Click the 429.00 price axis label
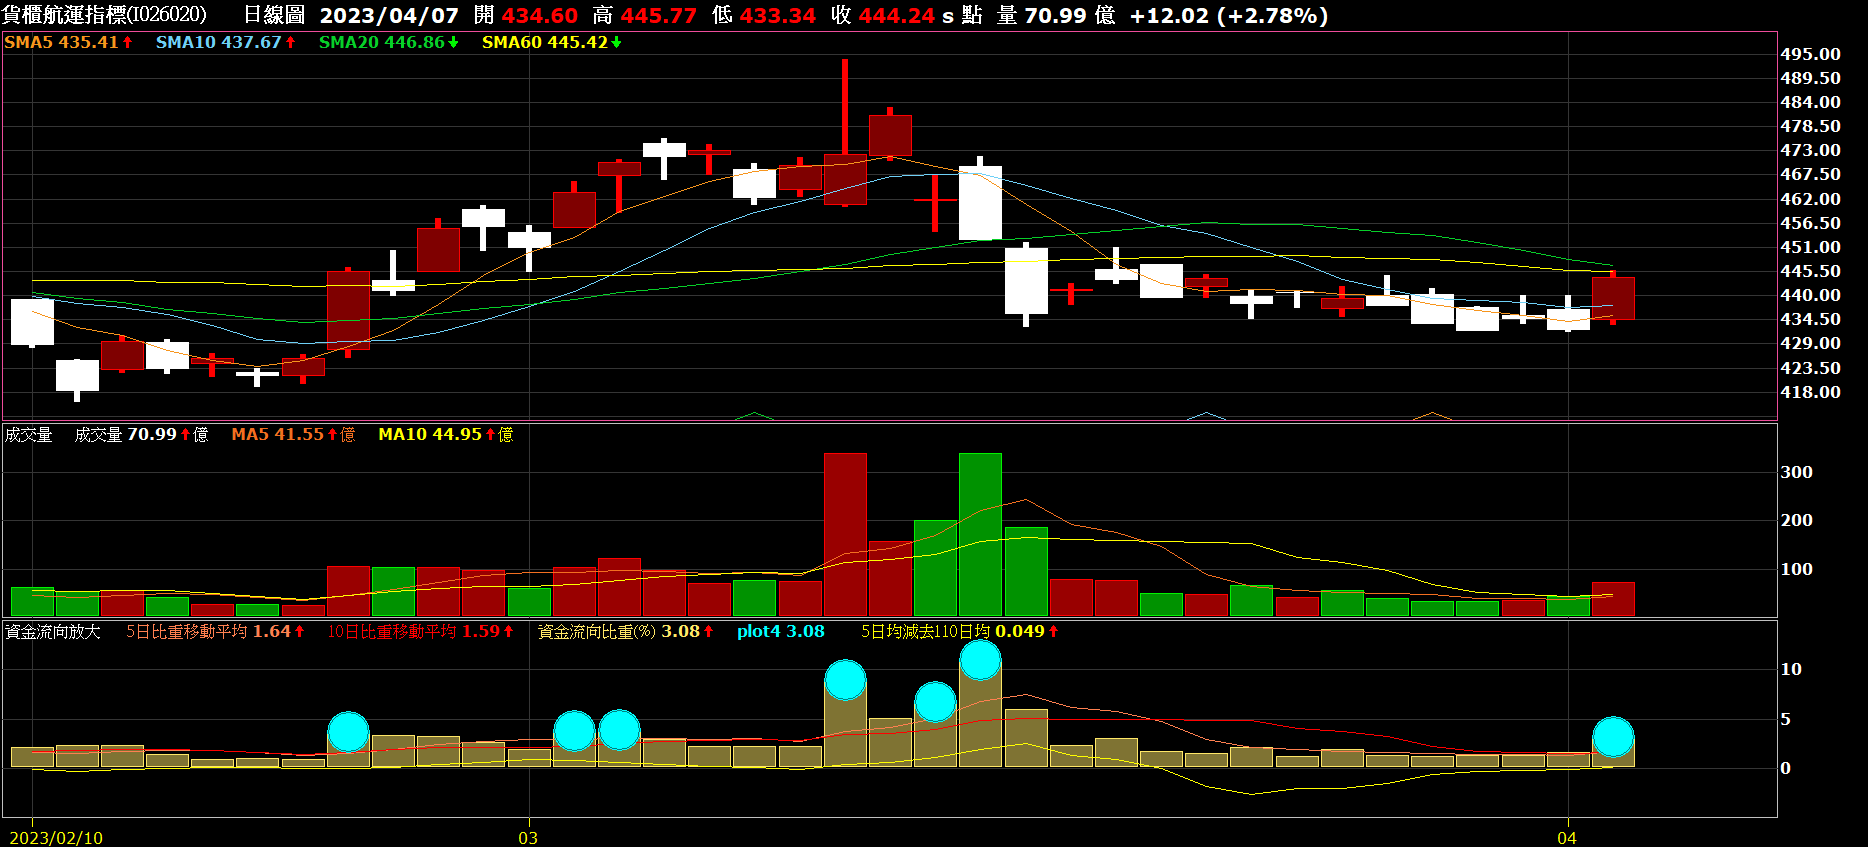 tap(1810, 343)
